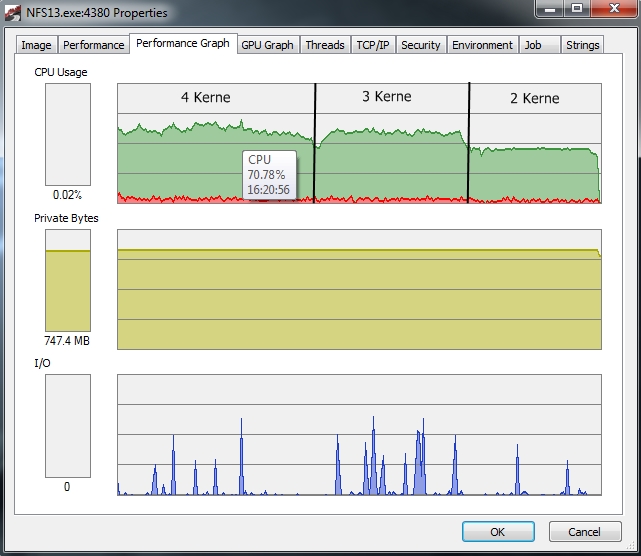Close the Properties window
641x556 pixels.
[x=614, y=8]
